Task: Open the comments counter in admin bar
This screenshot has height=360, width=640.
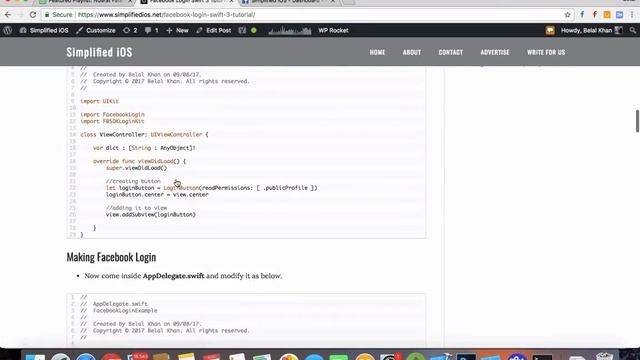Action: [151, 30]
